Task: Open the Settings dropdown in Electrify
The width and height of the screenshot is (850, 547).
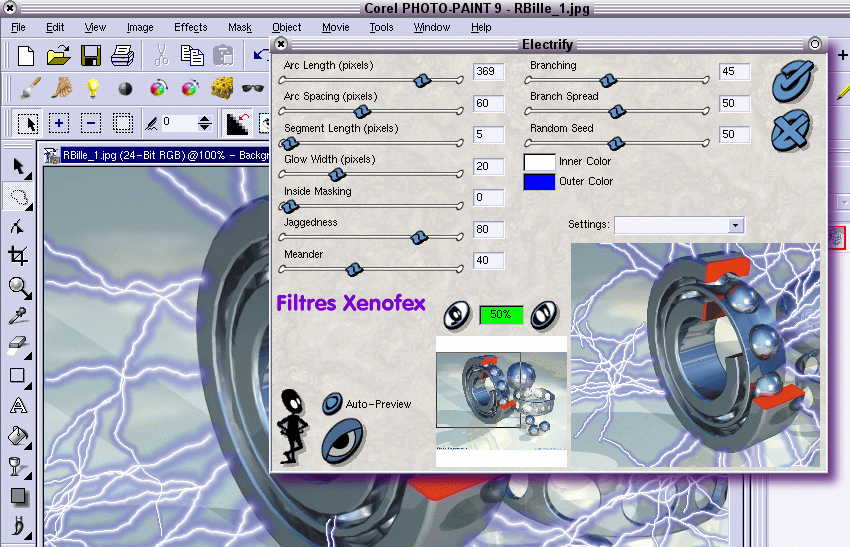Action: tap(736, 225)
